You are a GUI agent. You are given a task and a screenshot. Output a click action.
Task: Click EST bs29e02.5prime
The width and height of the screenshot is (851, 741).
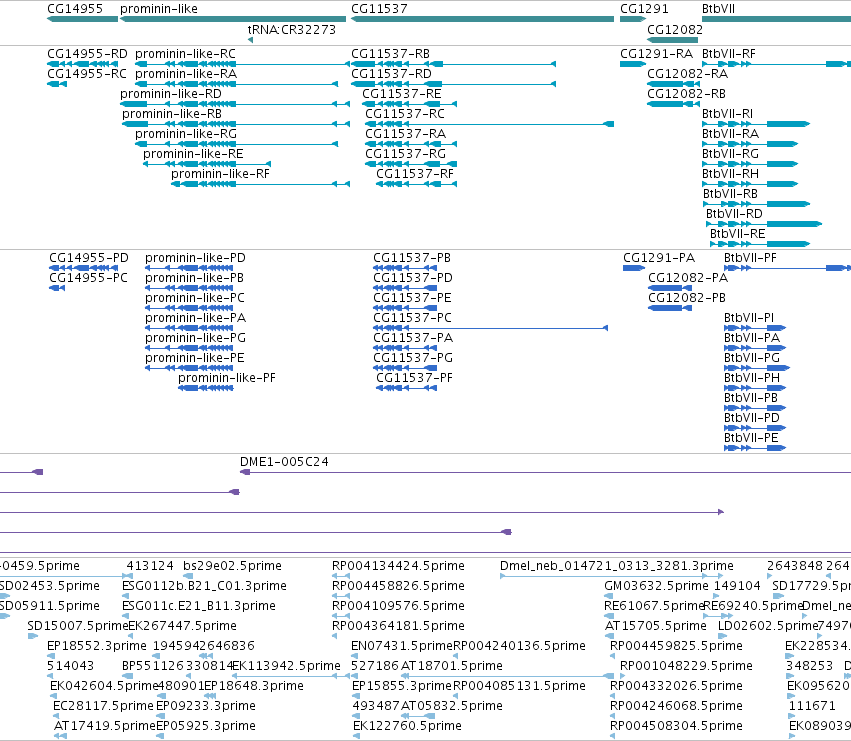[232, 566]
